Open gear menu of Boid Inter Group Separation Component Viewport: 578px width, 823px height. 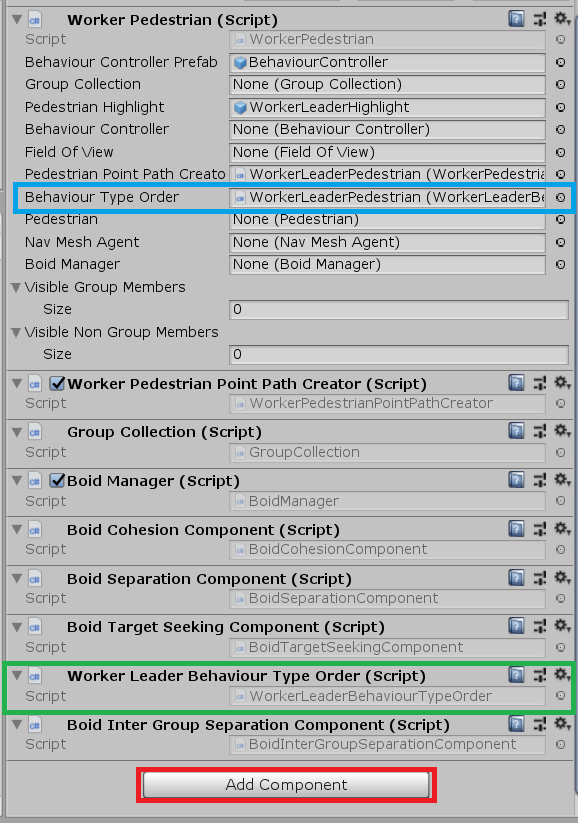tap(562, 724)
